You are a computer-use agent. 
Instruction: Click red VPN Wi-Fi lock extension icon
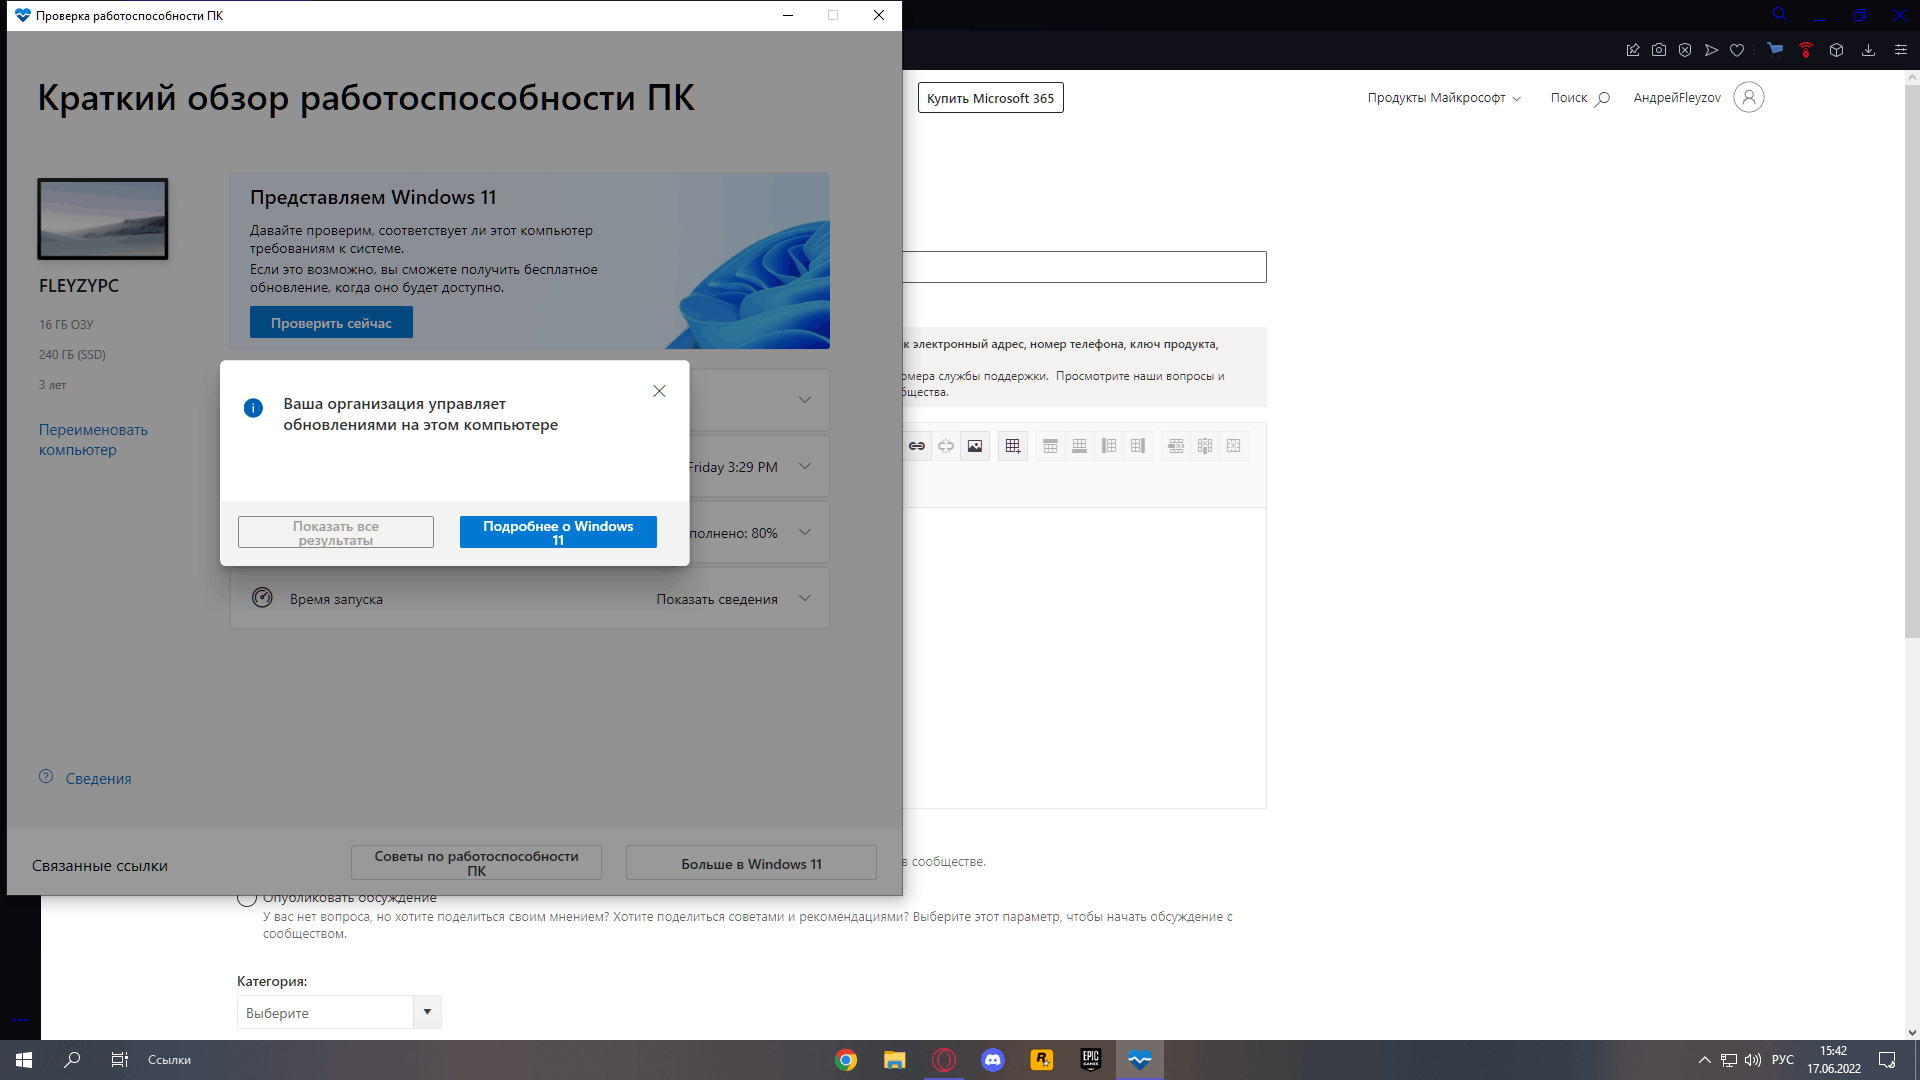pyautogui.click(x=1806, y=49)
